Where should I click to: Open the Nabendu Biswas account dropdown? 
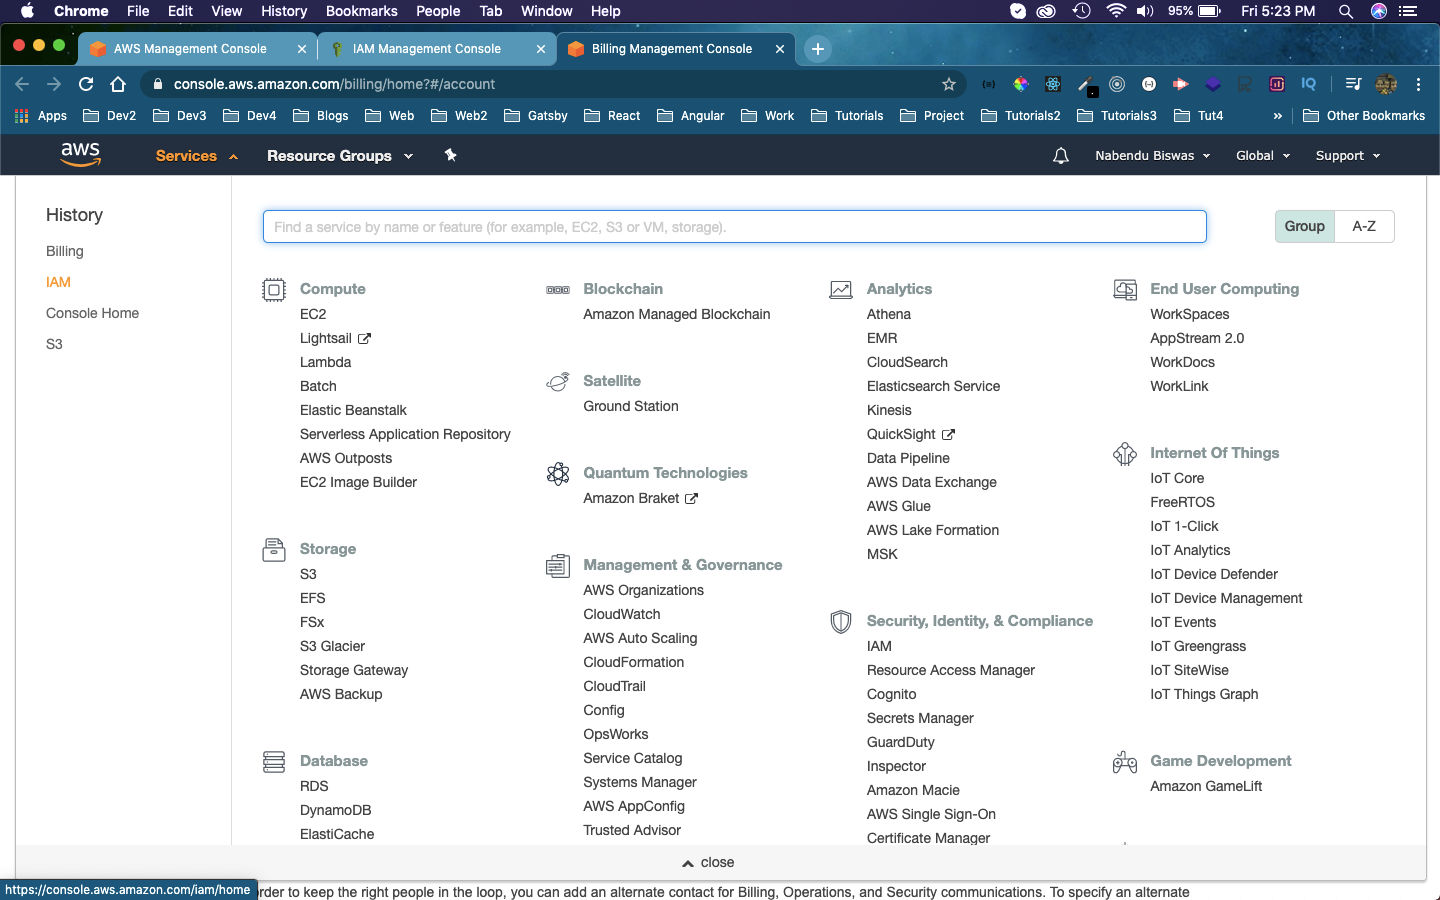coord(1152,156)
